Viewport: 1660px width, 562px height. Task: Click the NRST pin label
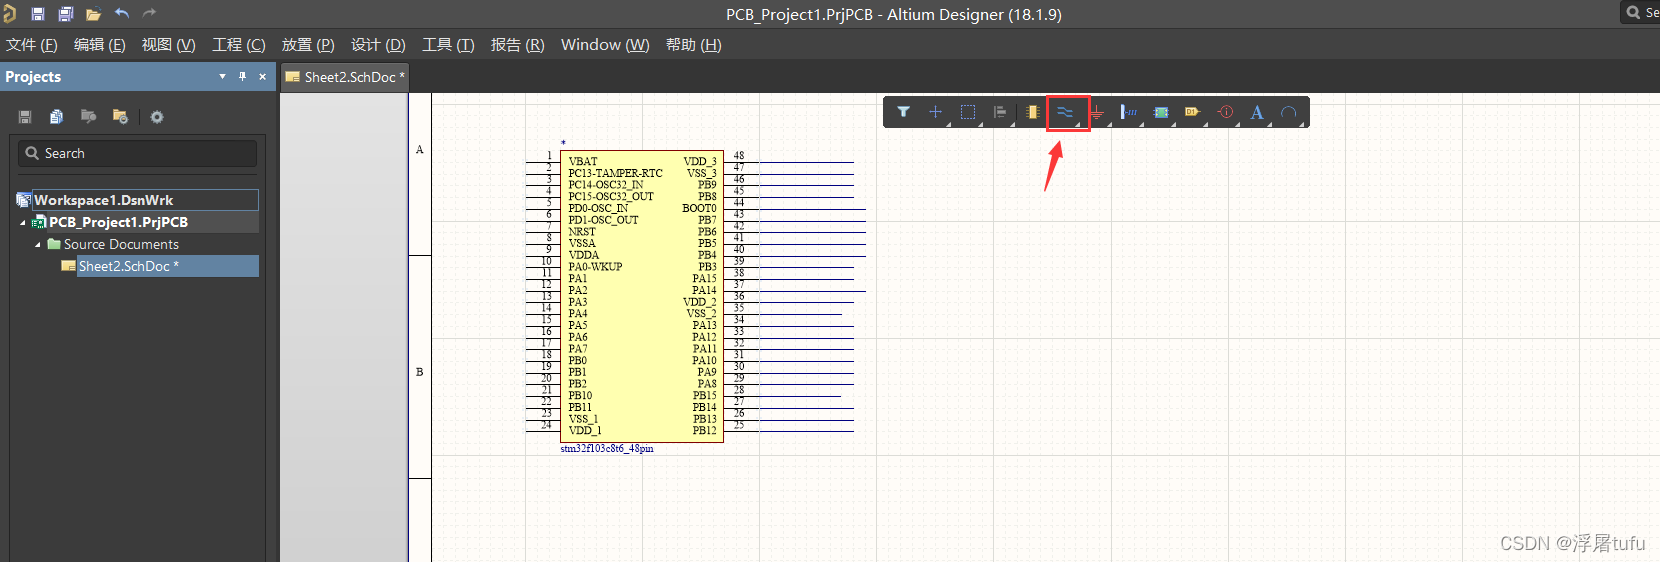click(582, 231)
